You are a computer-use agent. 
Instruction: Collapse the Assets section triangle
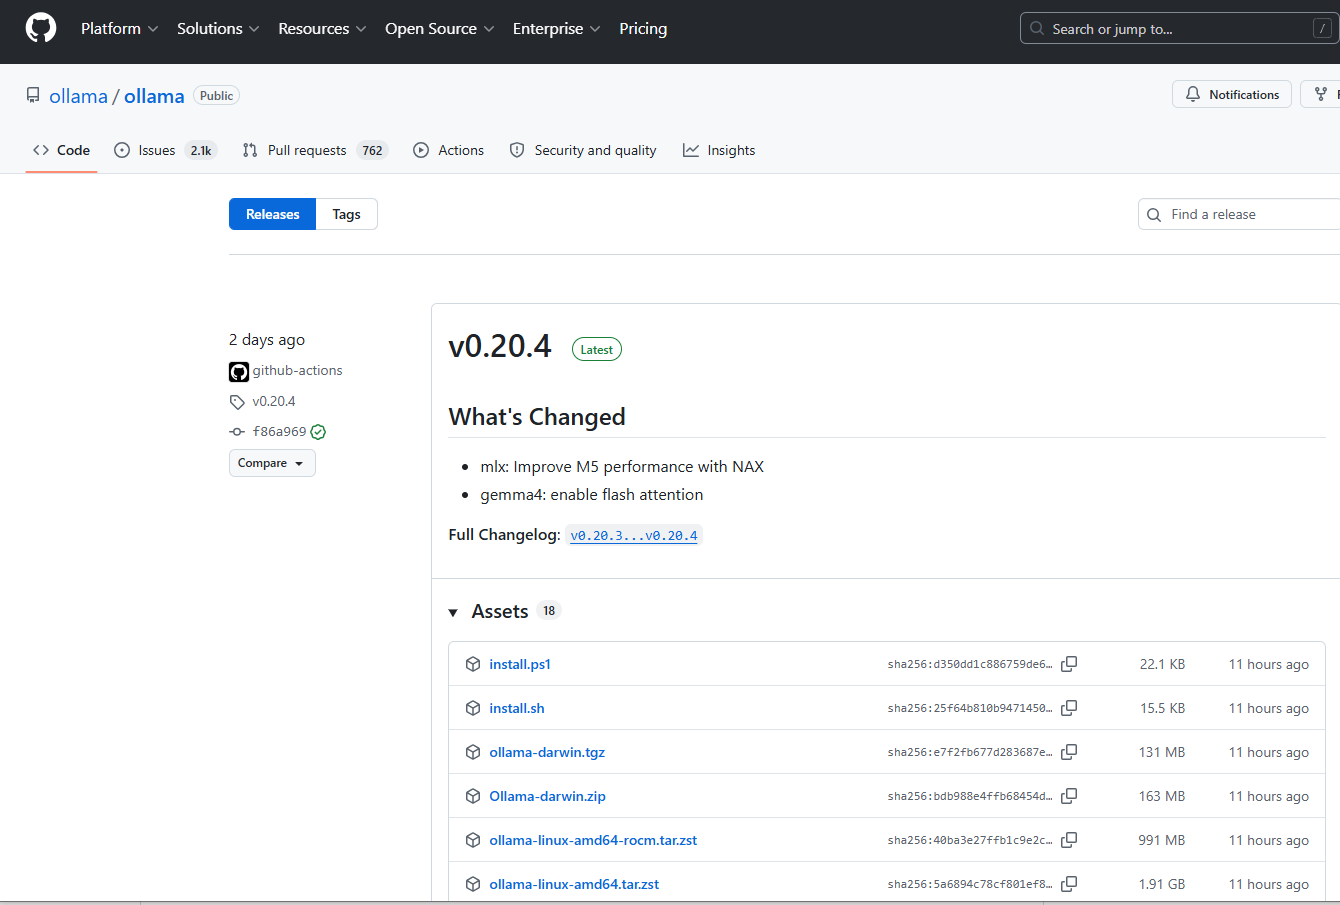[x=453, y=612]
